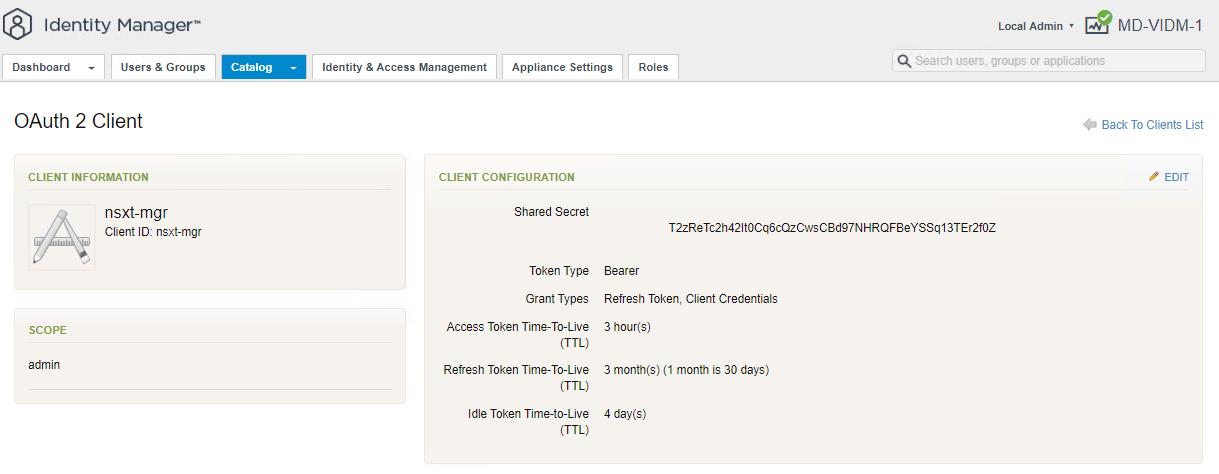Click the Client ID: nsxt-mgr text
Screen dimensions: 1219x474
point(153,231)
